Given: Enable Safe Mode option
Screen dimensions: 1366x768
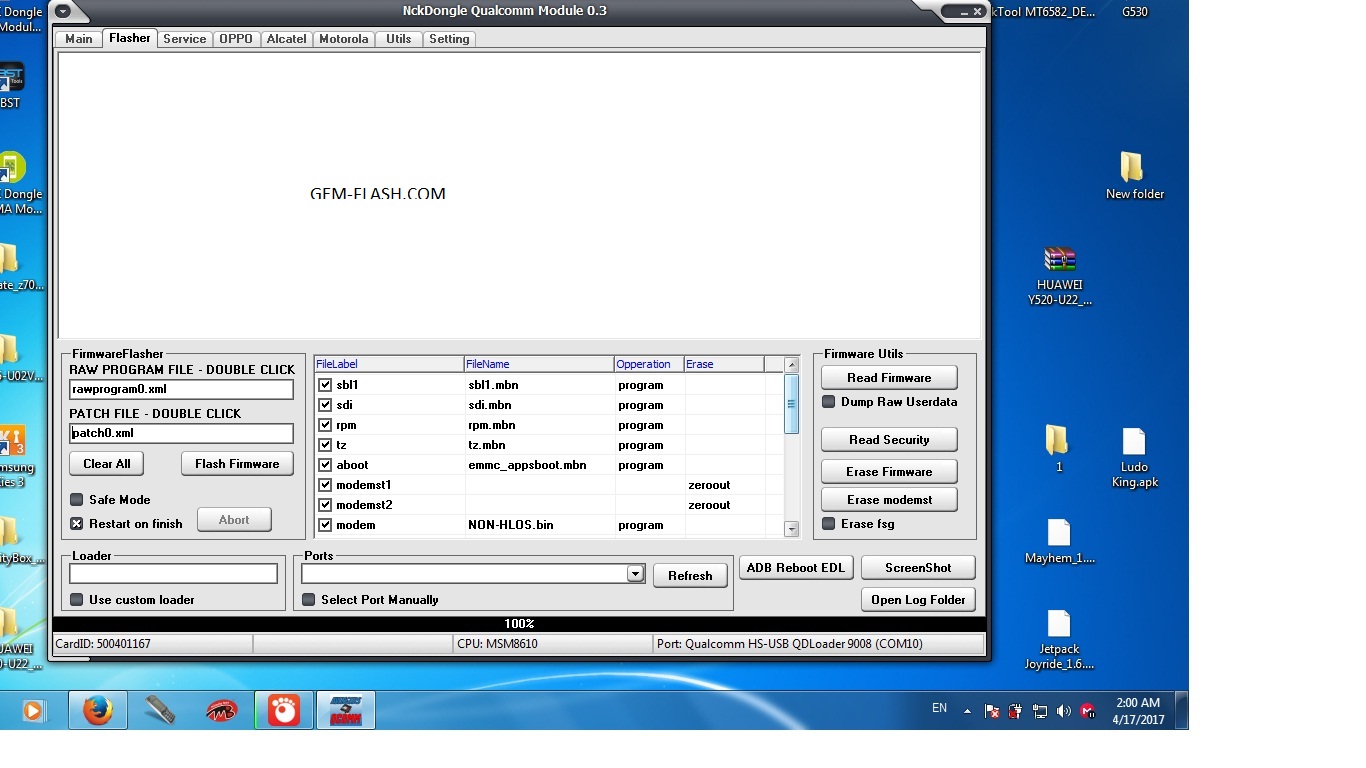Looking at the screenshot, I should click(x=76, y=500).
